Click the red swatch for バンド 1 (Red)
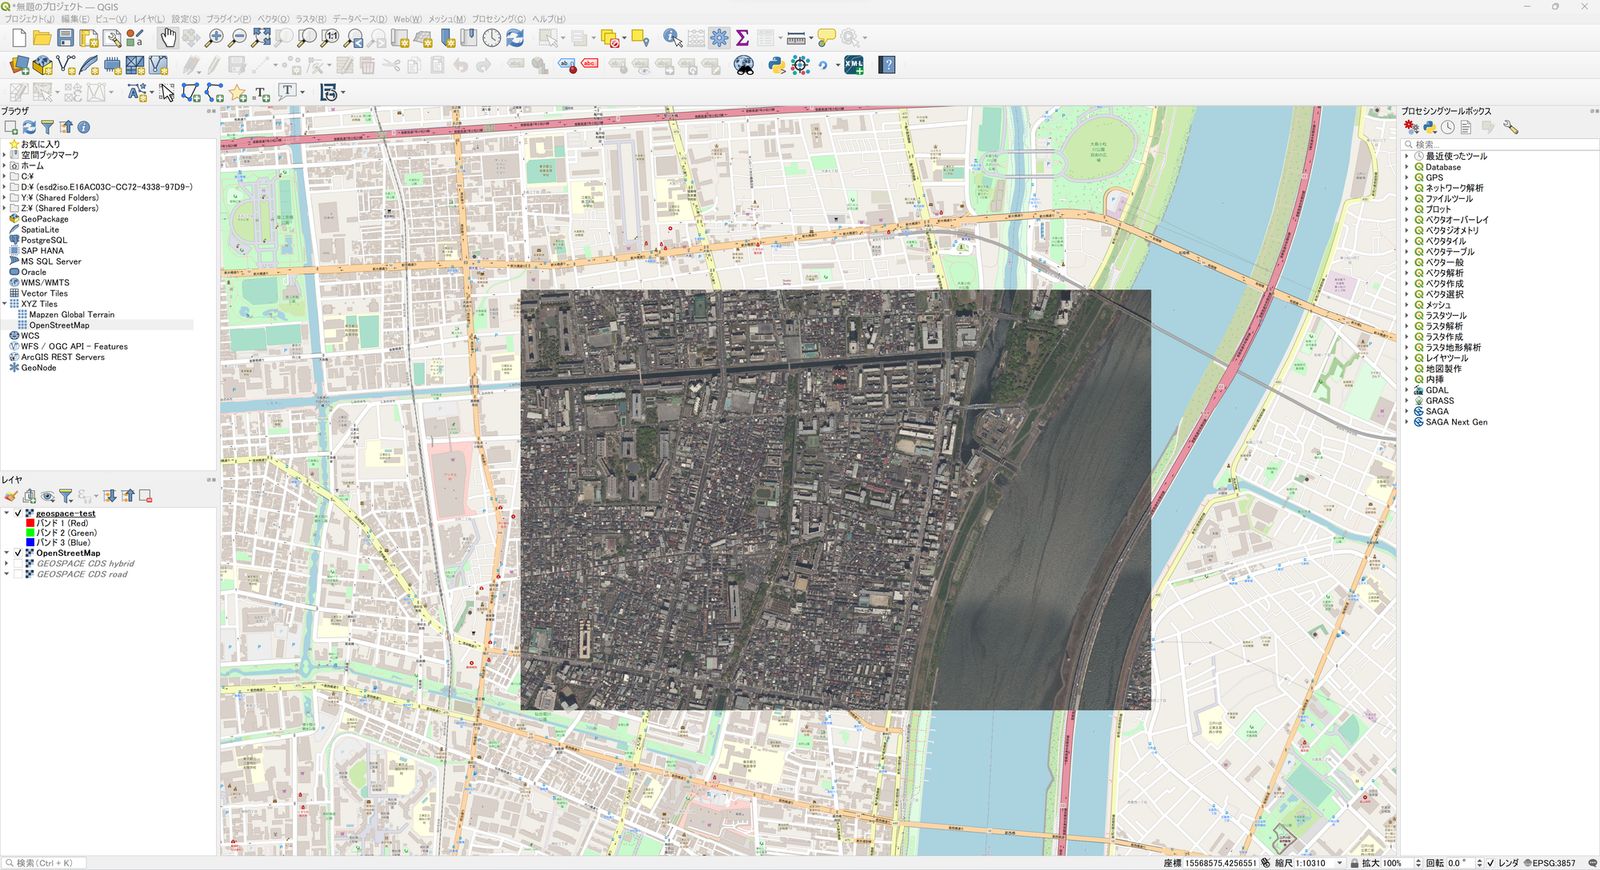This screenshot has height=870, width=1600. pyautogui.click(x=30, y=523)
